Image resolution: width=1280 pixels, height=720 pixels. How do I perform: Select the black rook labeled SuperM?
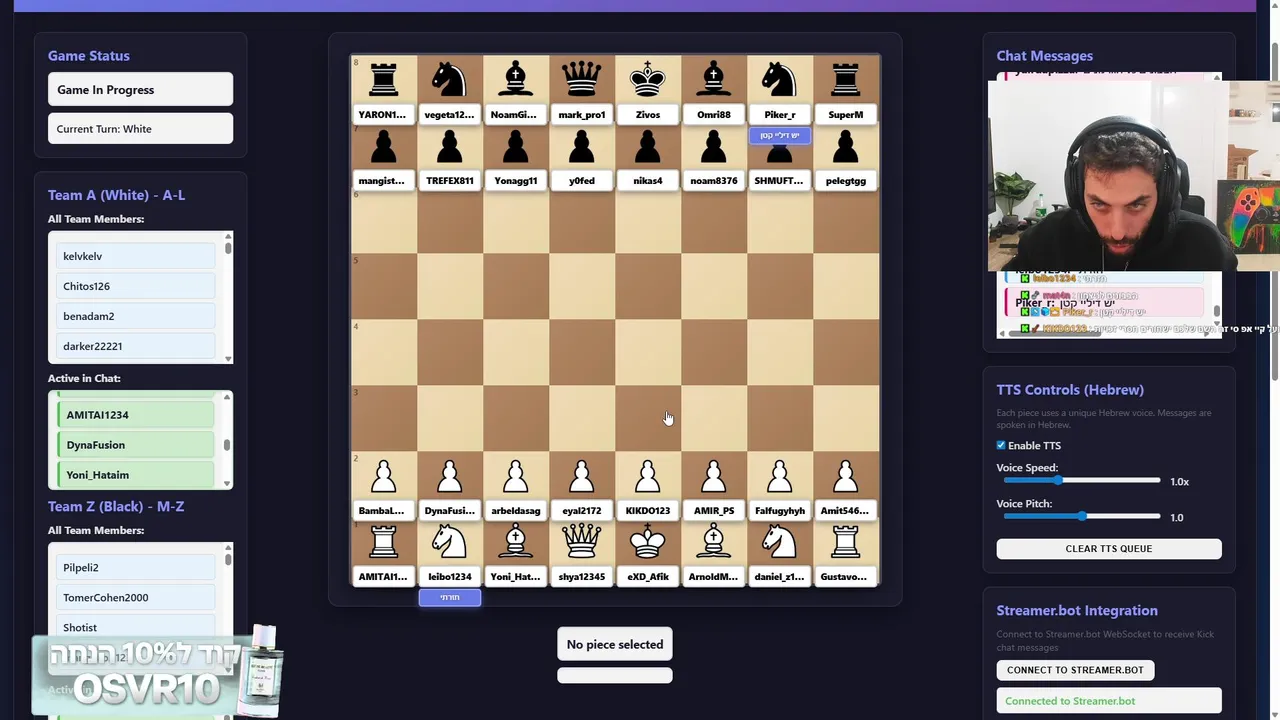point(846,79)
